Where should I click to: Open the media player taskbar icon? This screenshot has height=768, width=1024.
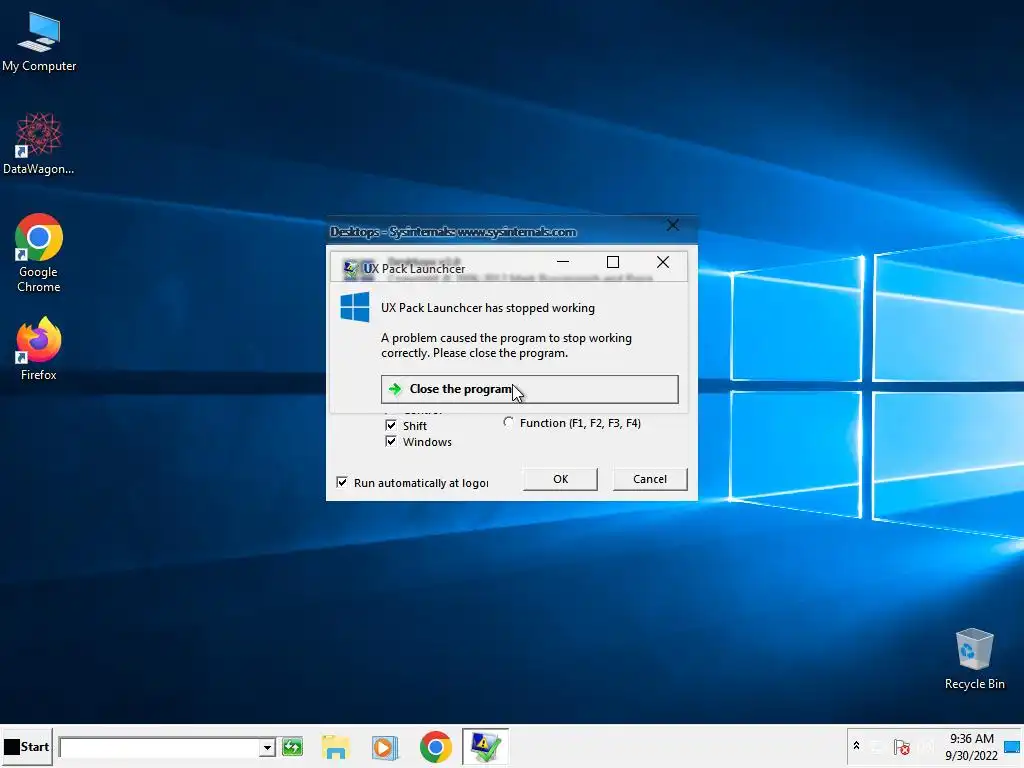coord(385,746)
